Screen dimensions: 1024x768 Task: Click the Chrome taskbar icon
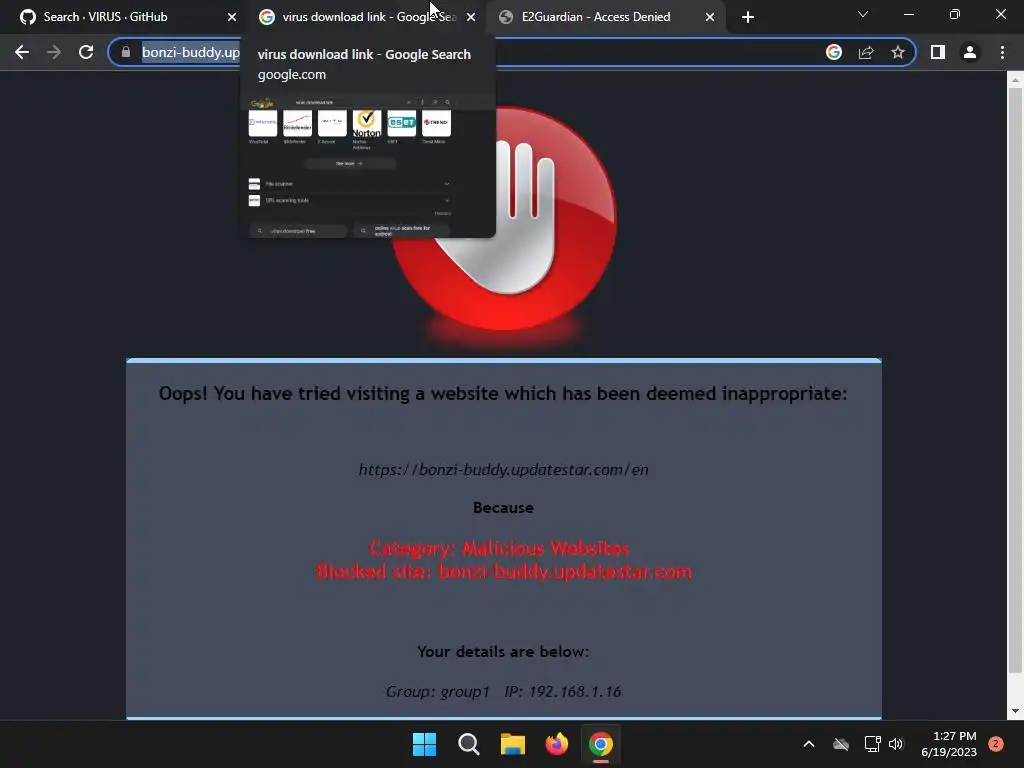601,744
